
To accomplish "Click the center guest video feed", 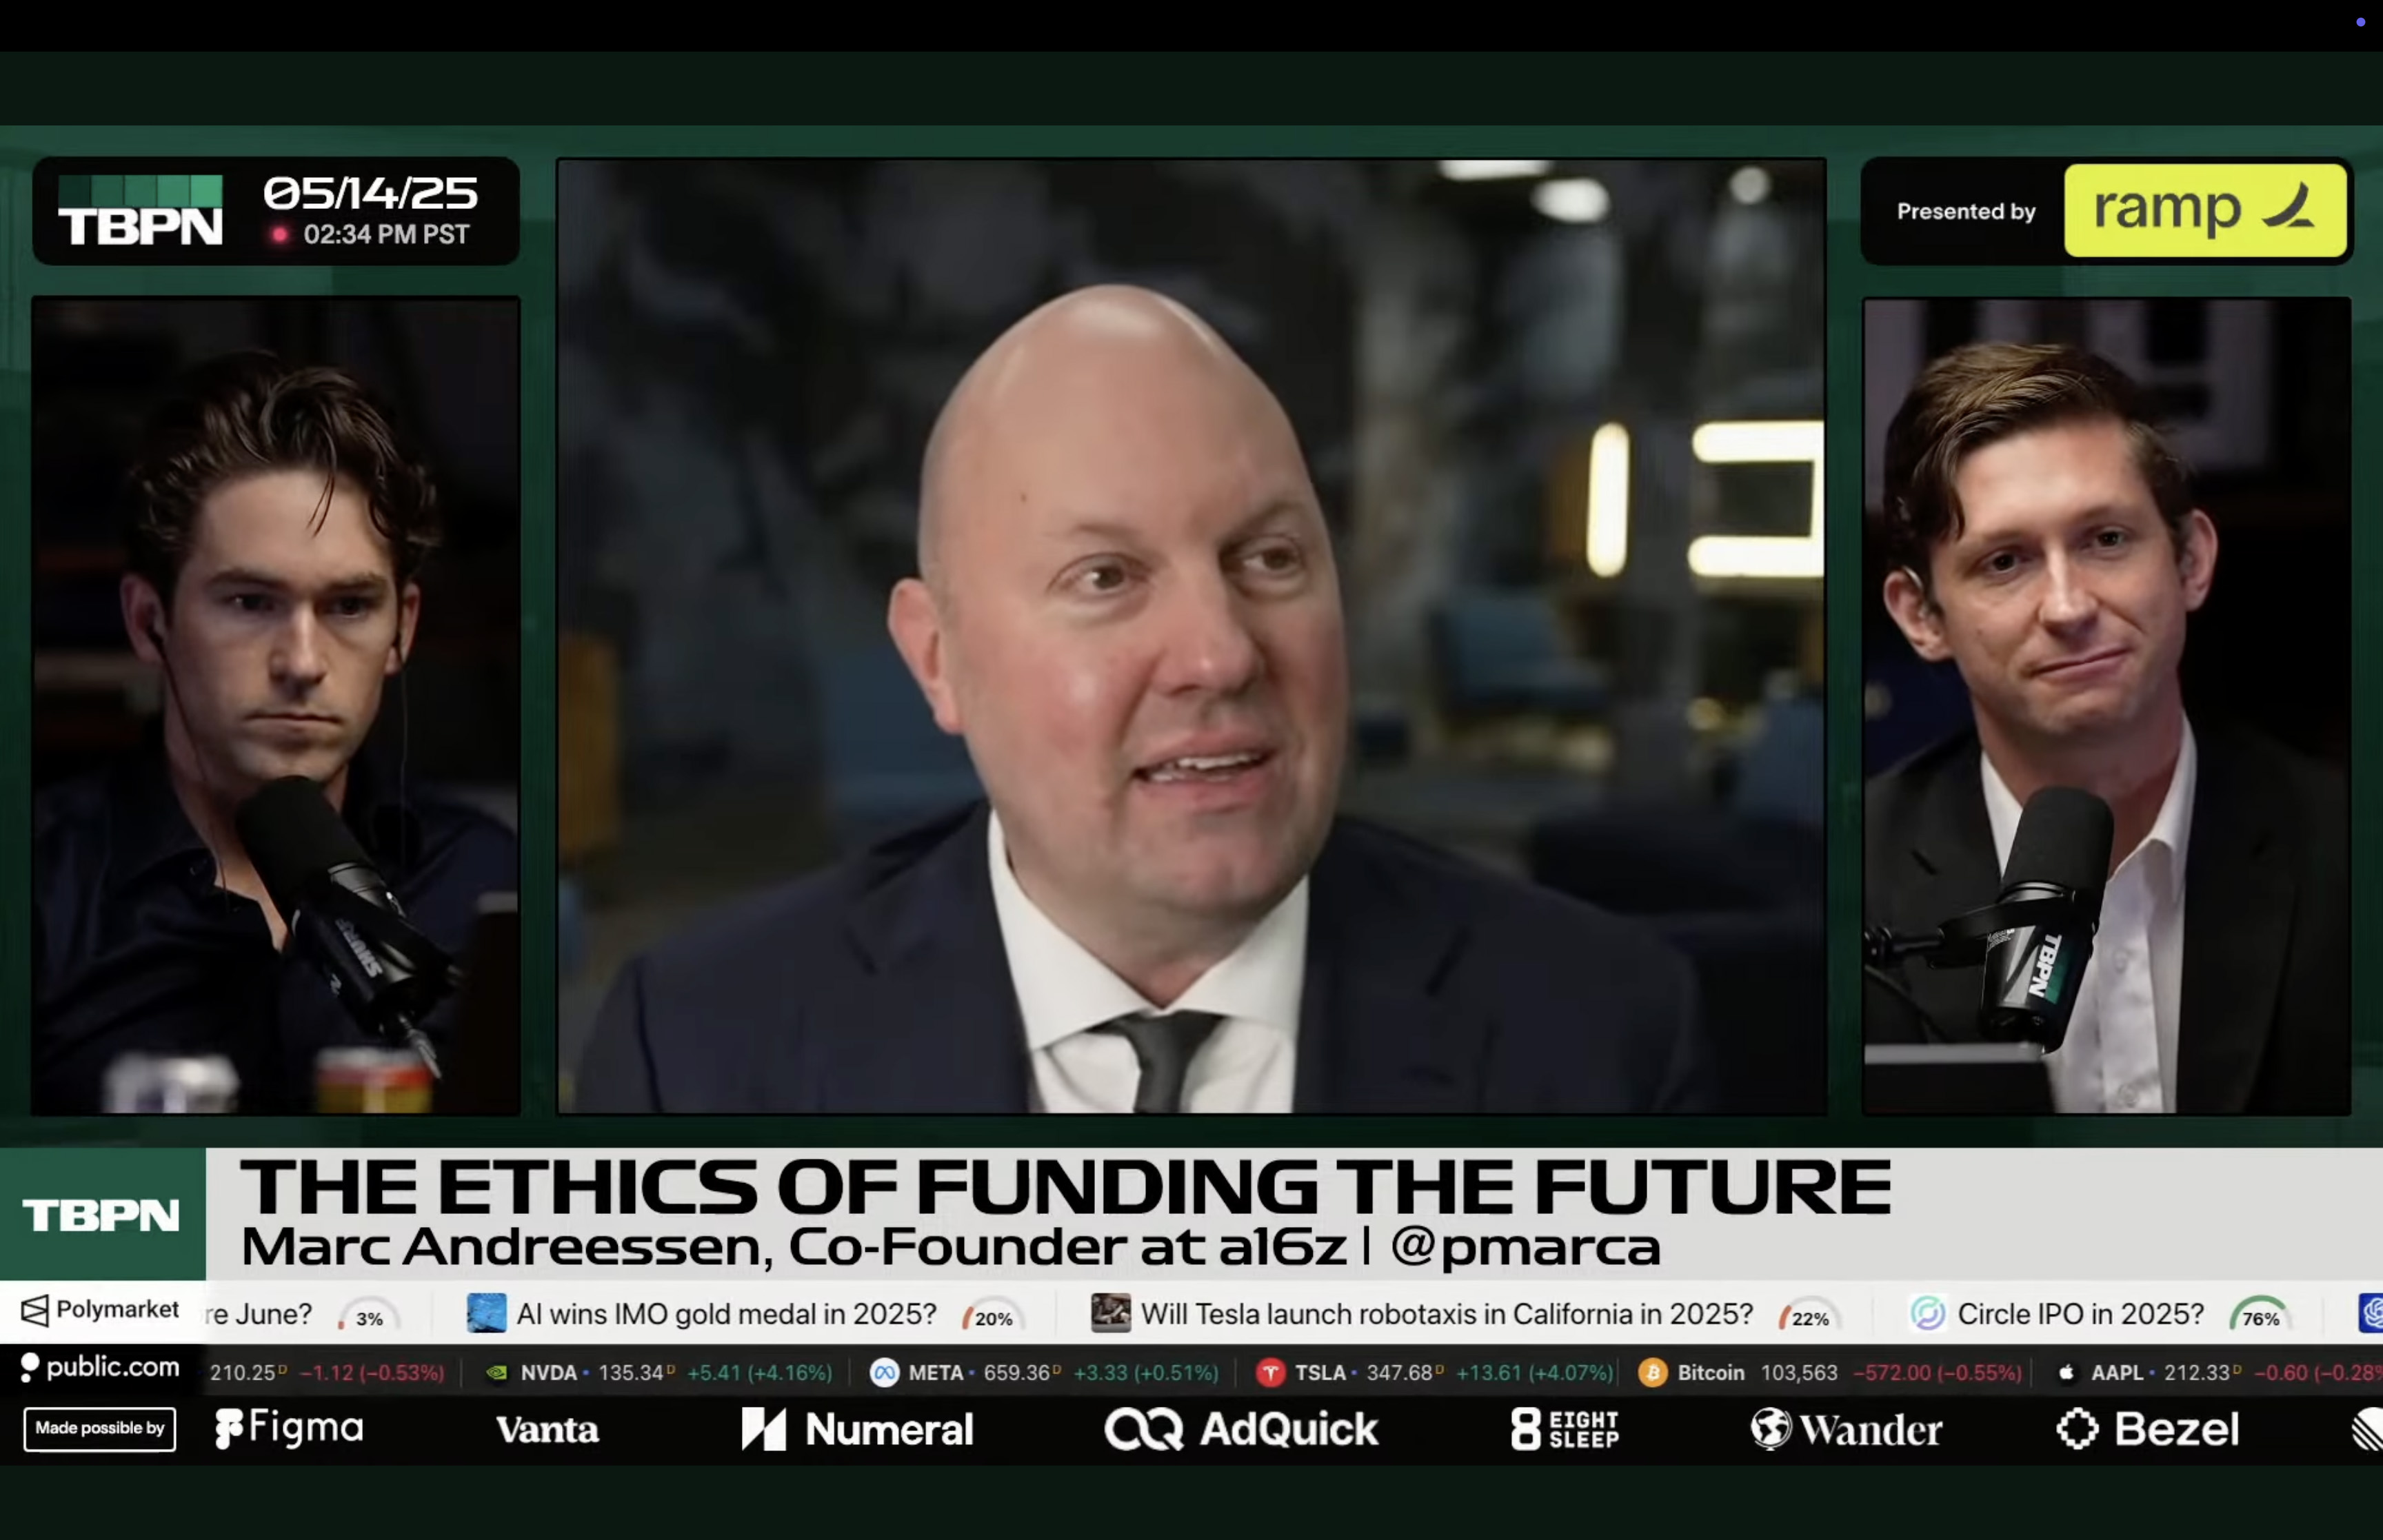I will 1191,636.
